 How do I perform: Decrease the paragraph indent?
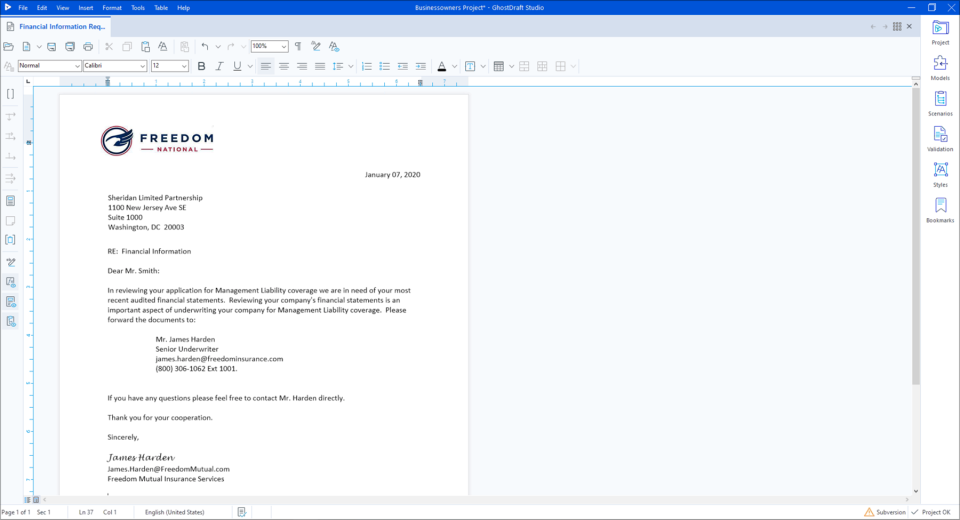click(x=402, y=66)
